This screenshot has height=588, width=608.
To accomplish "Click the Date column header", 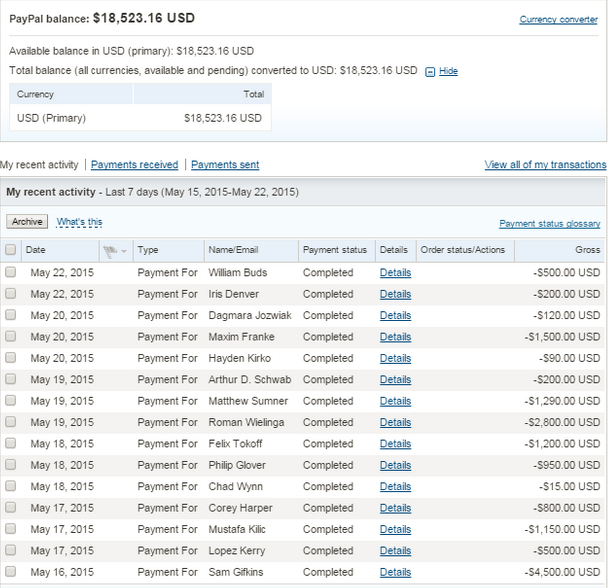I will click(x=36, y=250).
